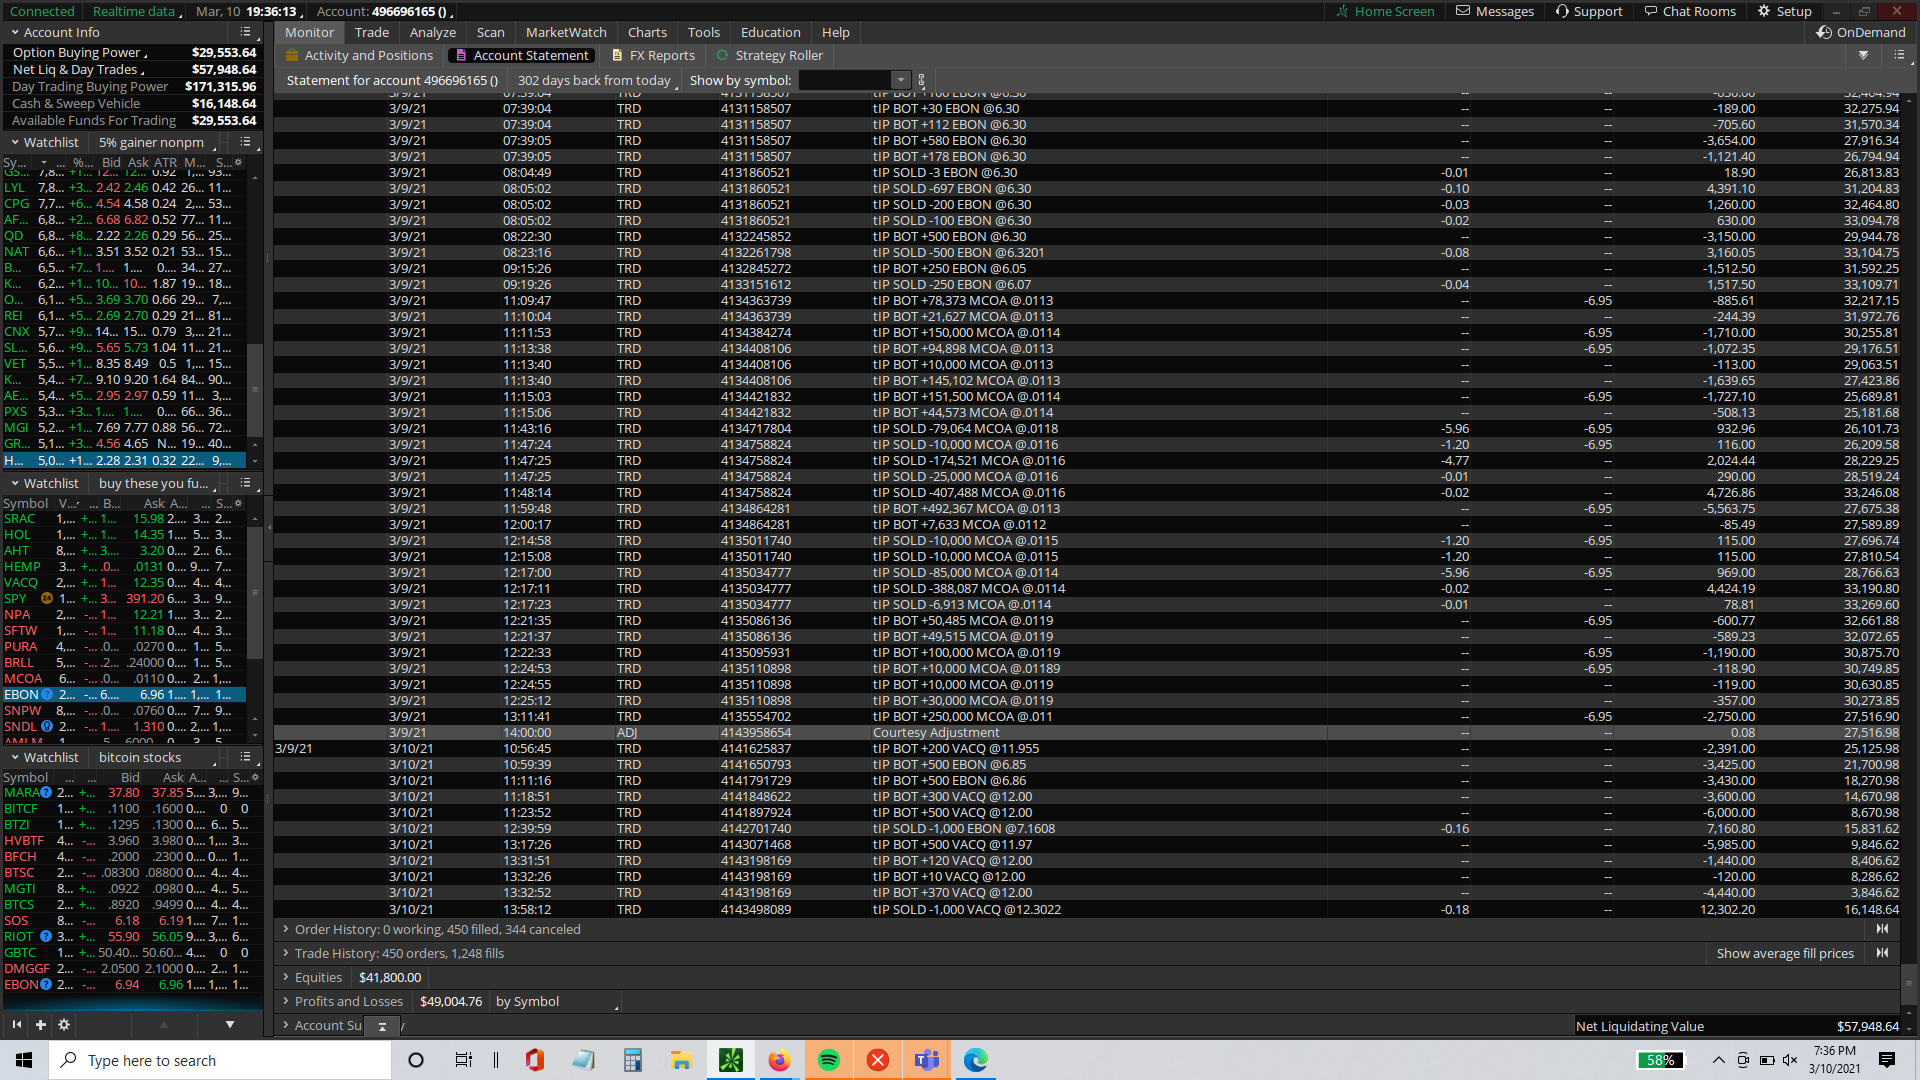Click the Setup gear icon

click(x=1764, y=11)
